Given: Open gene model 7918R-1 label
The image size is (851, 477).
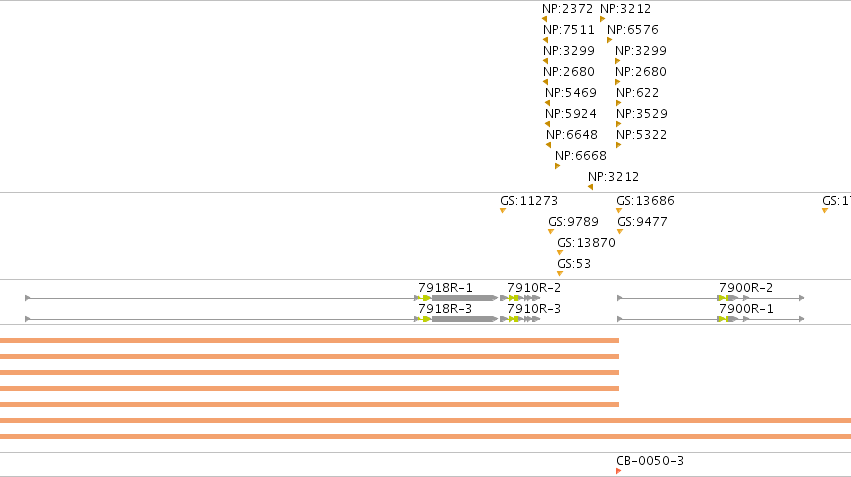Looking at the screenshot, I should coord(445,288).
